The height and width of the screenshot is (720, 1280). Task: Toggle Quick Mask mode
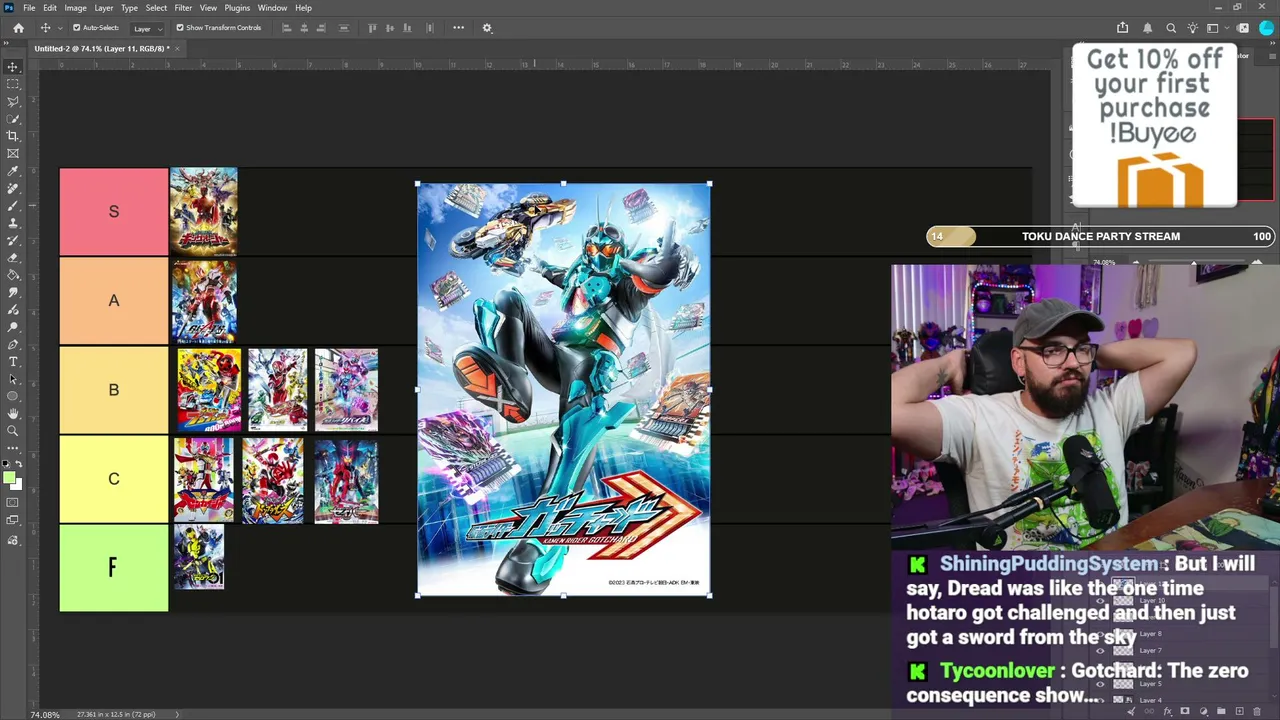13,503
